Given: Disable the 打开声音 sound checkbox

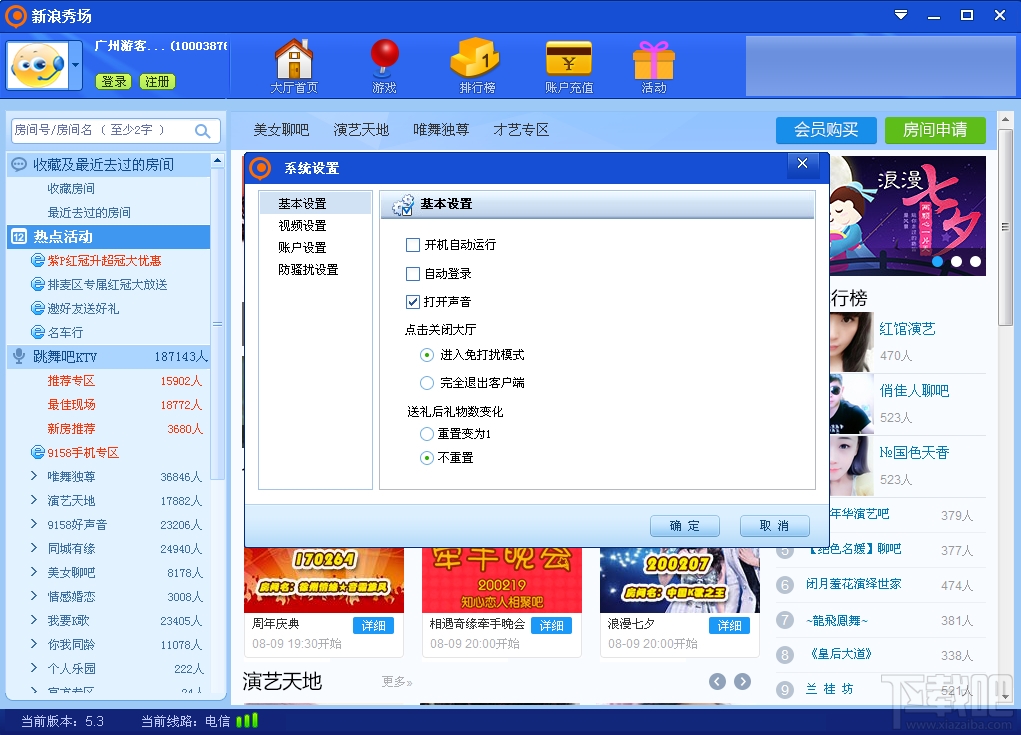Looking at the screenshot, I should click(414, 301).
